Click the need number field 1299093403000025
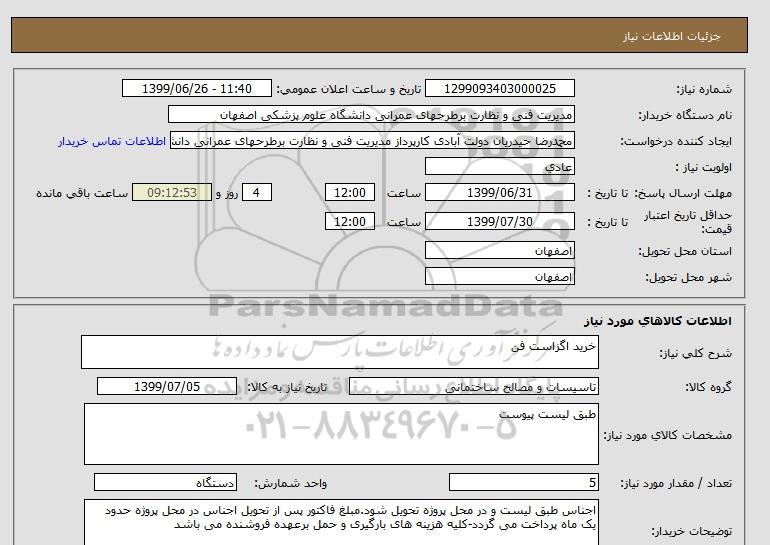 click(x=499, y=88)
